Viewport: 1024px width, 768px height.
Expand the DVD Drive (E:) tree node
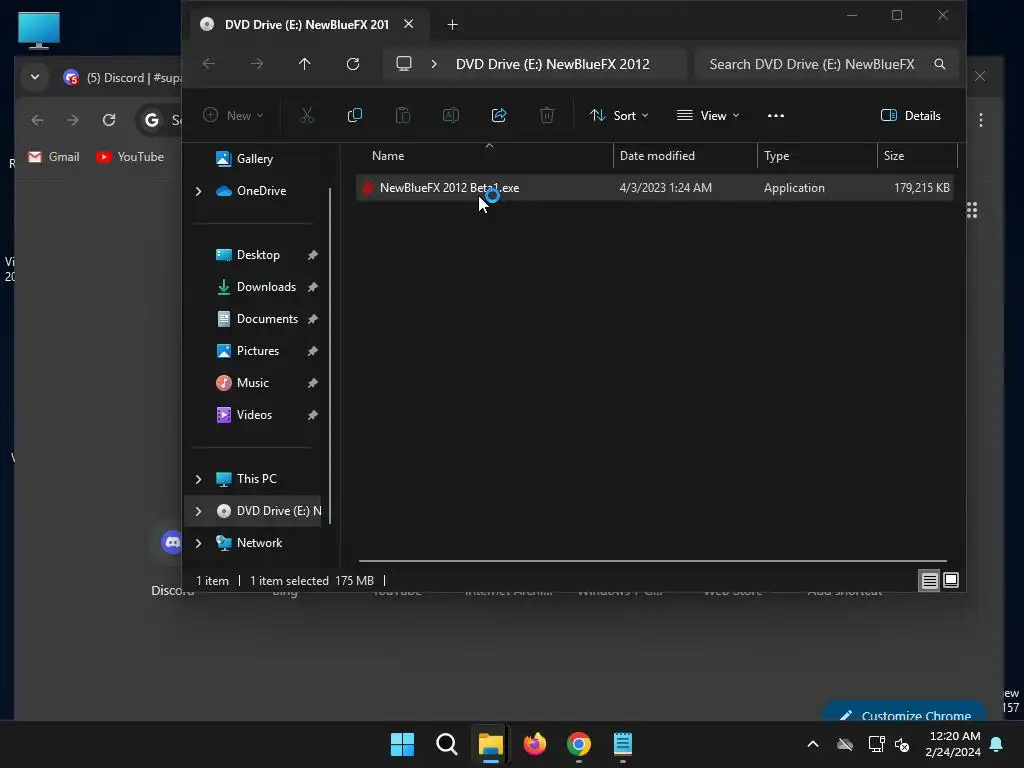coord(199,511)
